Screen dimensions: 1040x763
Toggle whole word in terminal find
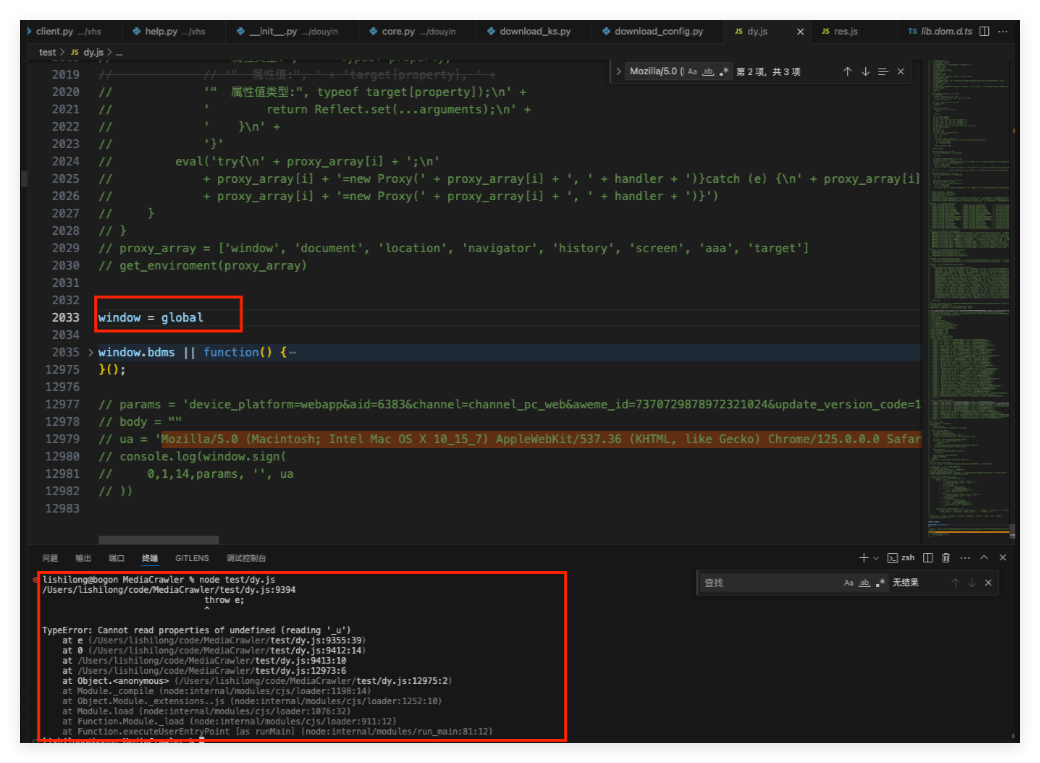[864, 583]
